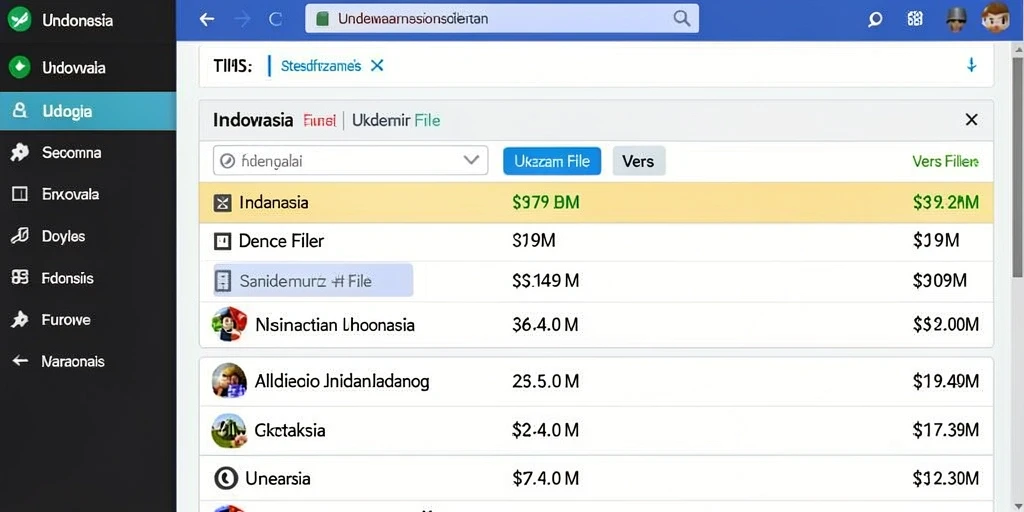Click the blue download arrow icon
Image resolution: width=1024 pixels, height=512 pixels.
(971, 65)
